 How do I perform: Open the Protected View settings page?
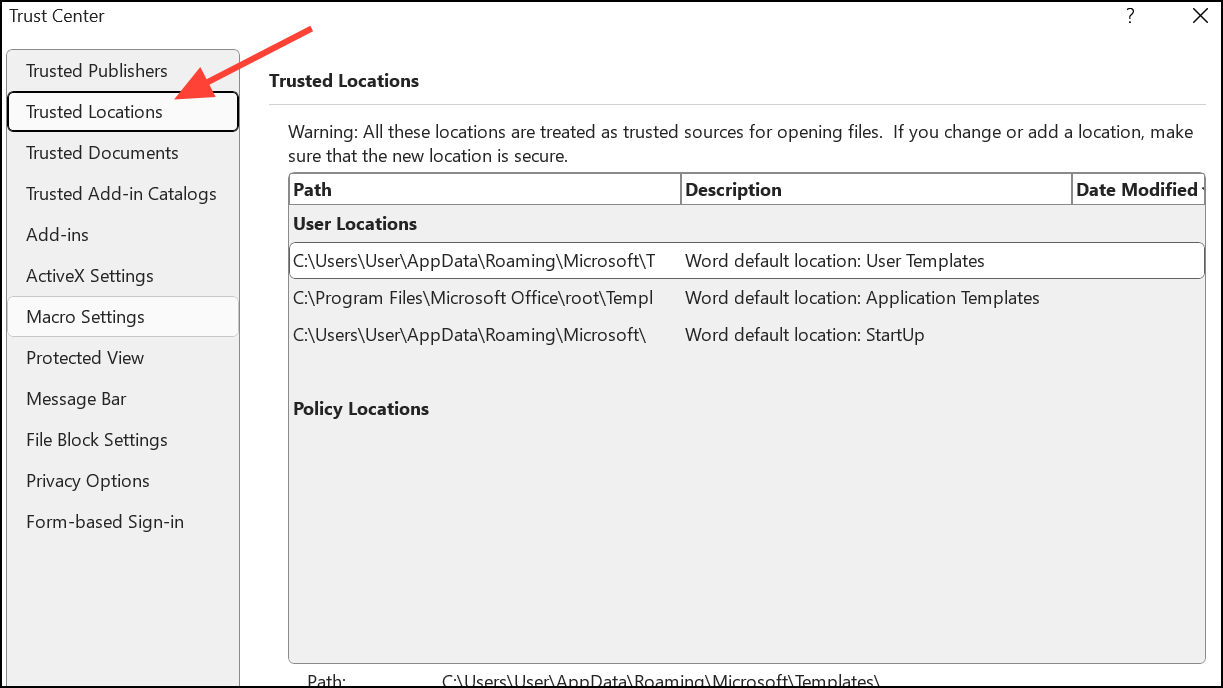85,357
